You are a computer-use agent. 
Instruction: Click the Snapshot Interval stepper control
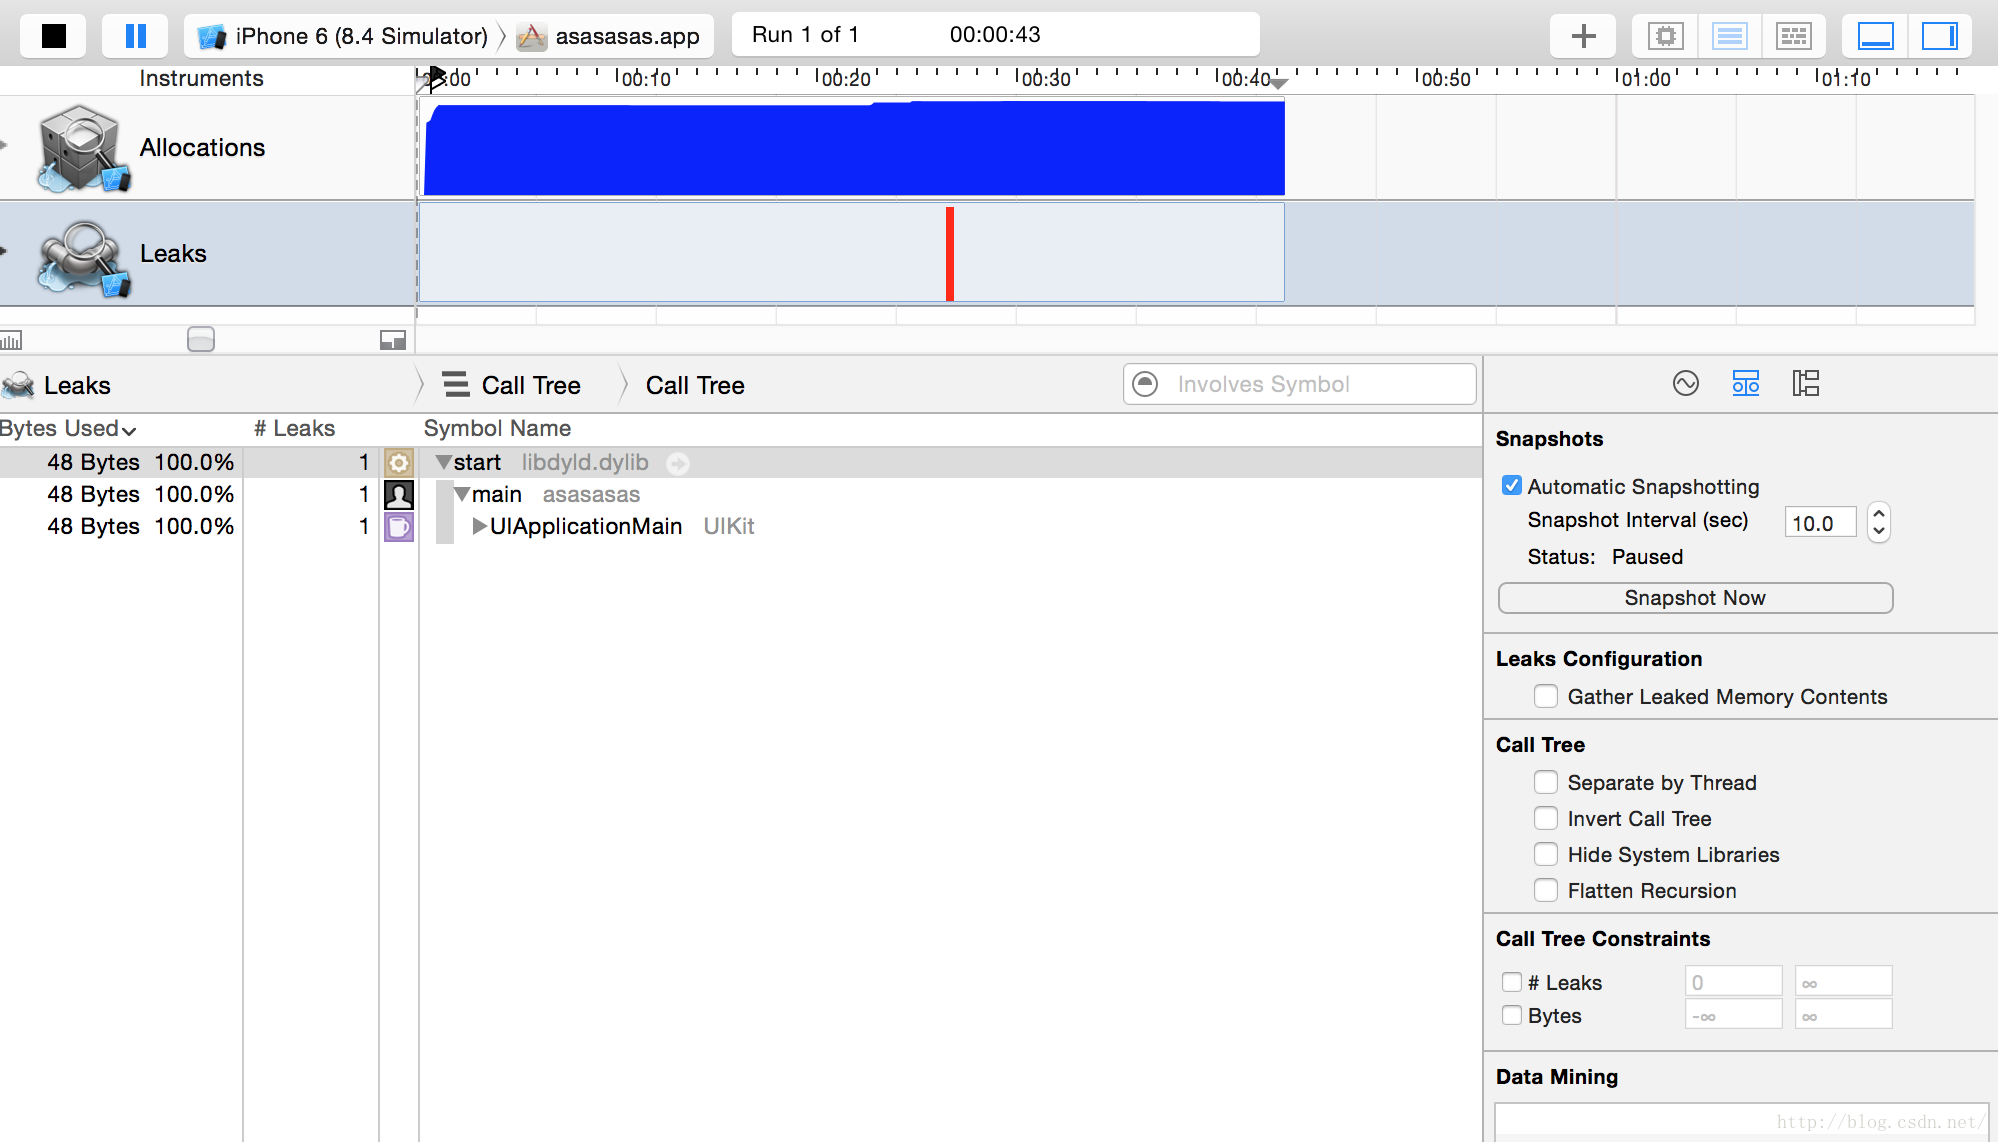[1880, 522]
